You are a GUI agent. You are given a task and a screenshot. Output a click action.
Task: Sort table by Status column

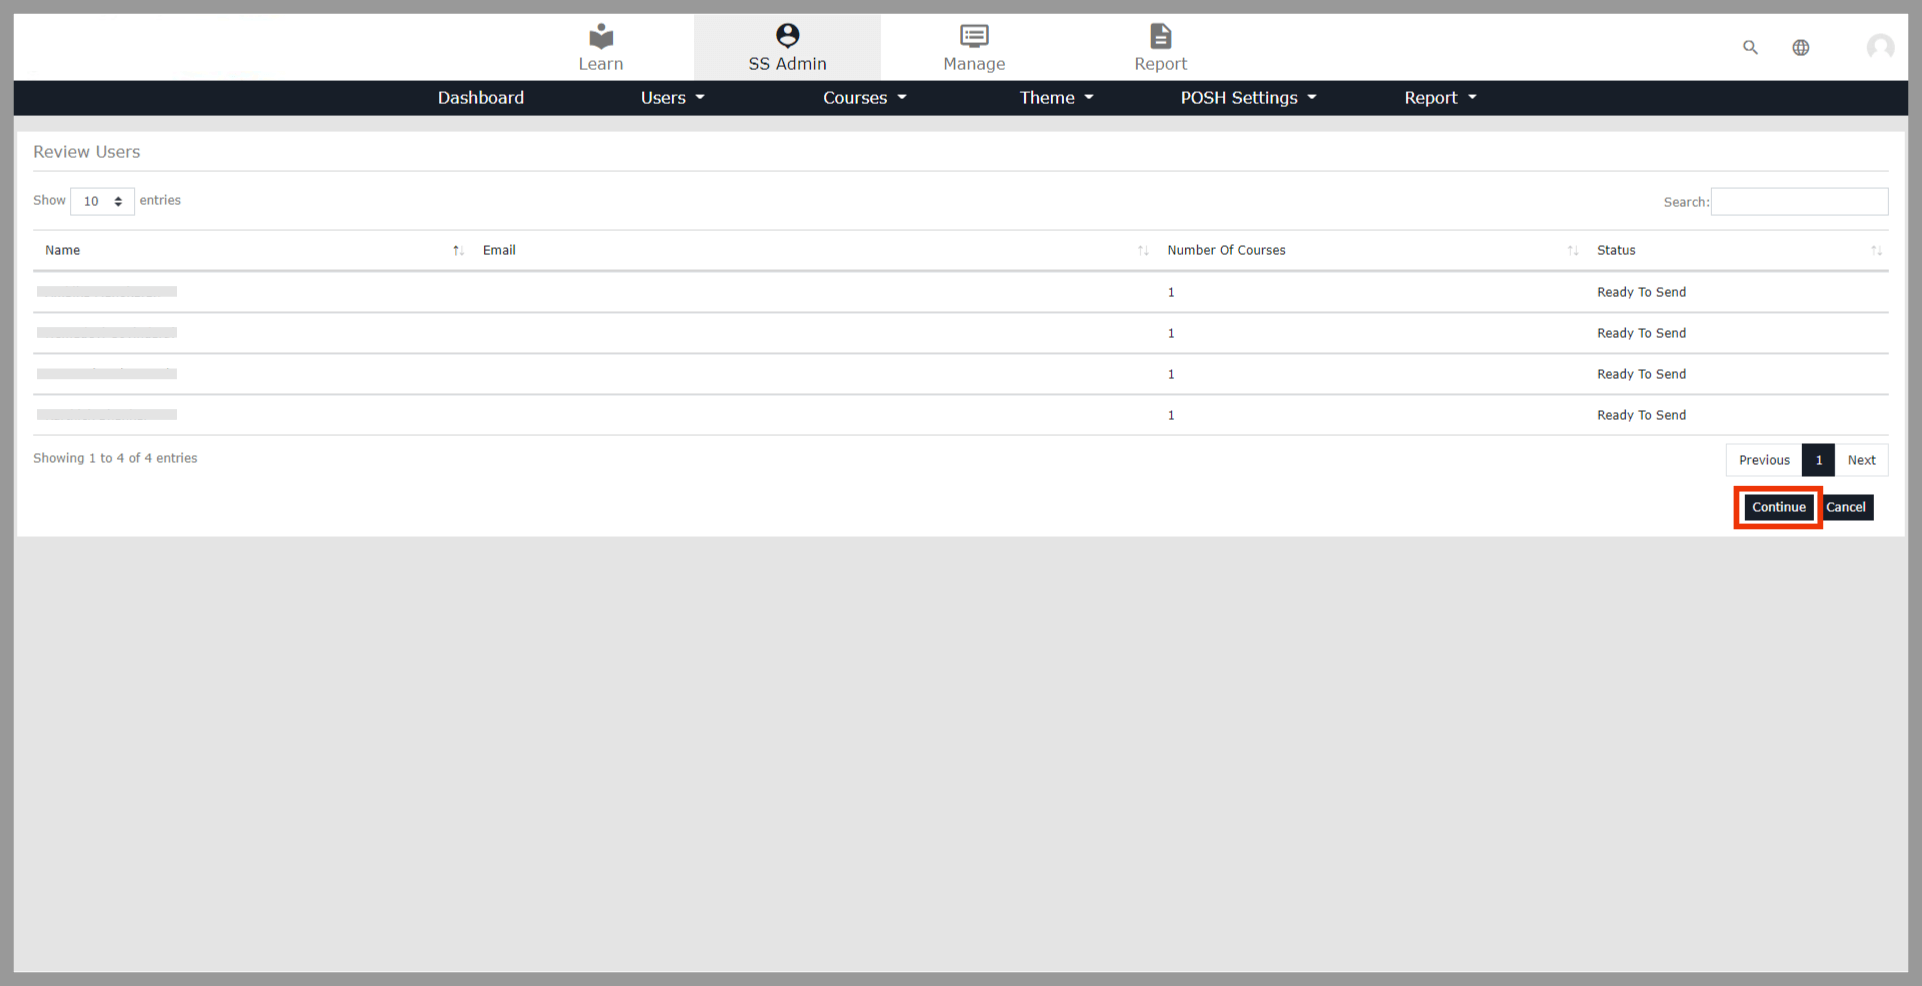click(1876, 251)
